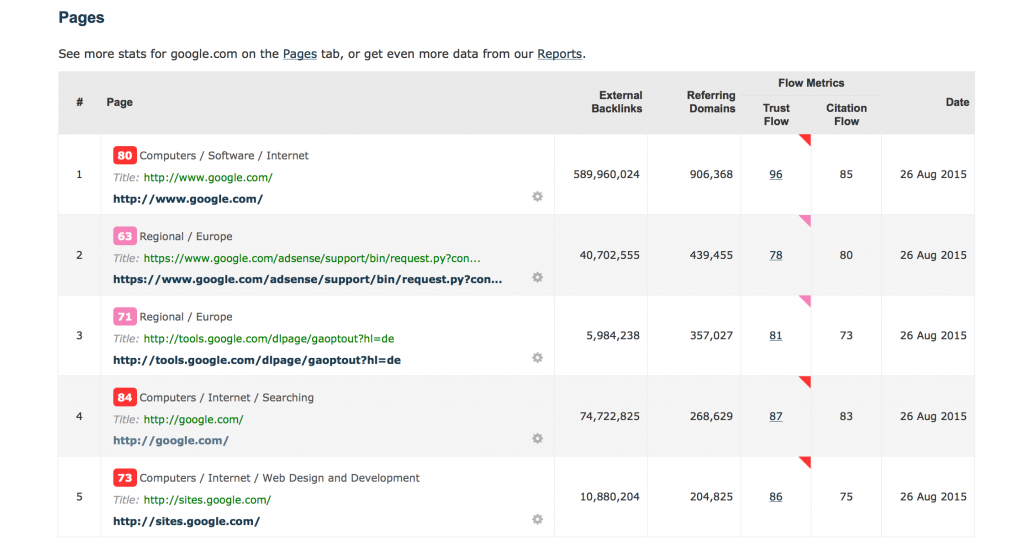Screen dimensions: 1024x547
Task: Select referring domains value 268,629
Action: click(711, 416)
